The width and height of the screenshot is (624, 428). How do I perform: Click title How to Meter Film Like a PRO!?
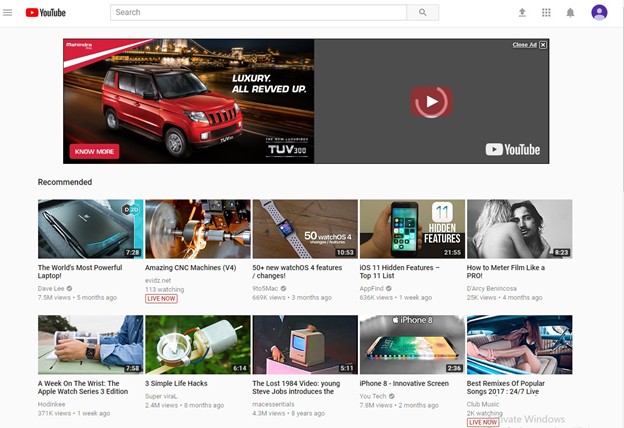506,272
